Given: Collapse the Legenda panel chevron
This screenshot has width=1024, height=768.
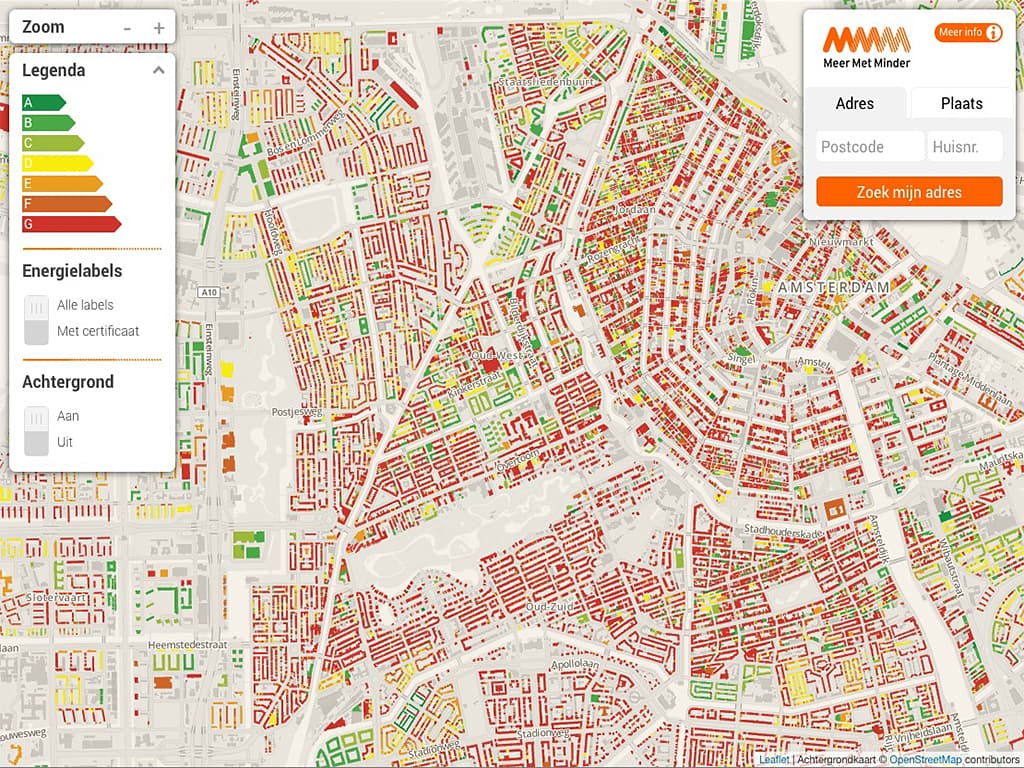Looking at the screenshot, I should coord(159,70).
